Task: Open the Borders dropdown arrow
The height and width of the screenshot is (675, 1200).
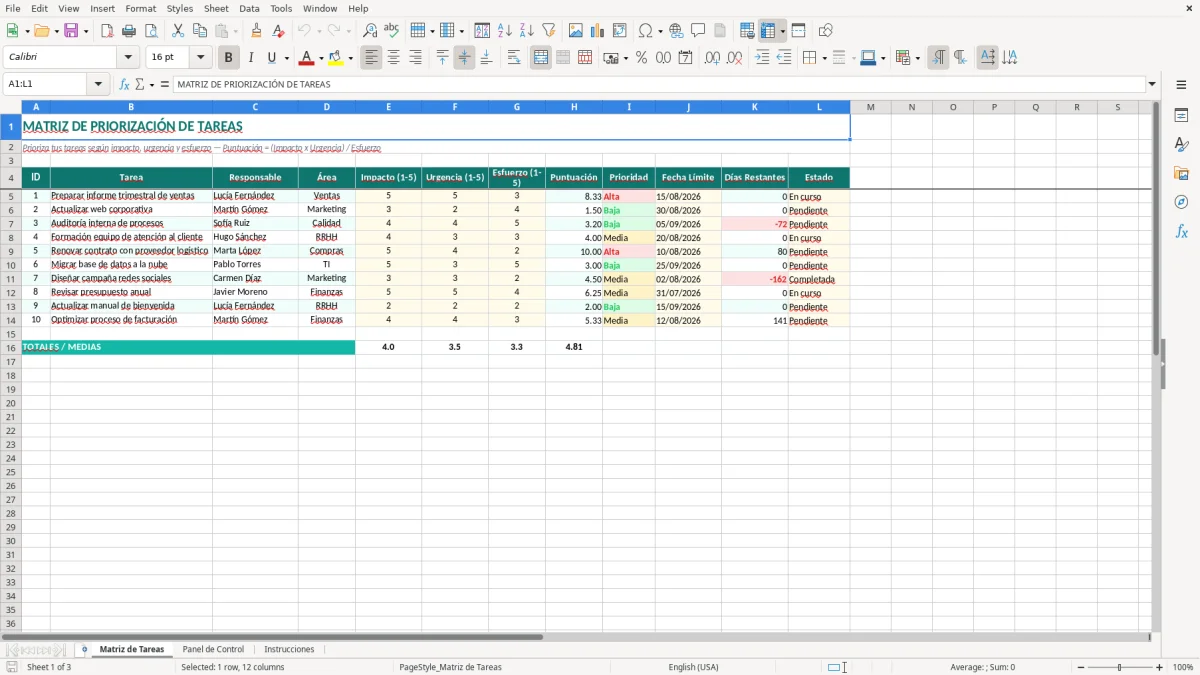Action: (824, 58)
